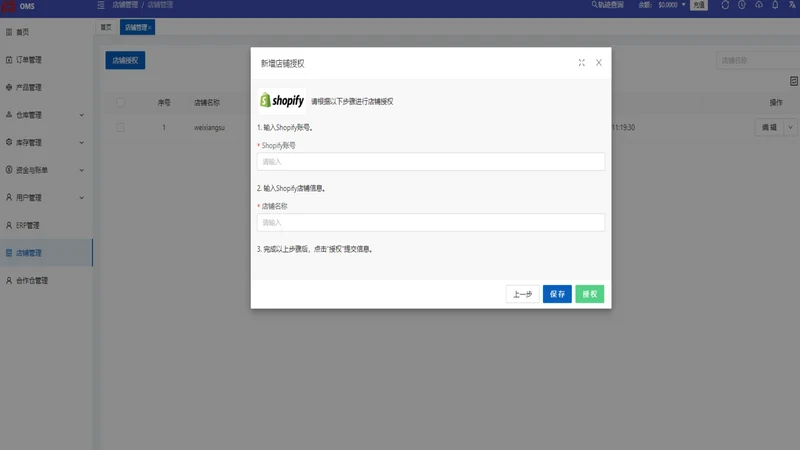This screenshot has height=450, width=800.
Task: Click the table column settings icon
Action: 794,81
